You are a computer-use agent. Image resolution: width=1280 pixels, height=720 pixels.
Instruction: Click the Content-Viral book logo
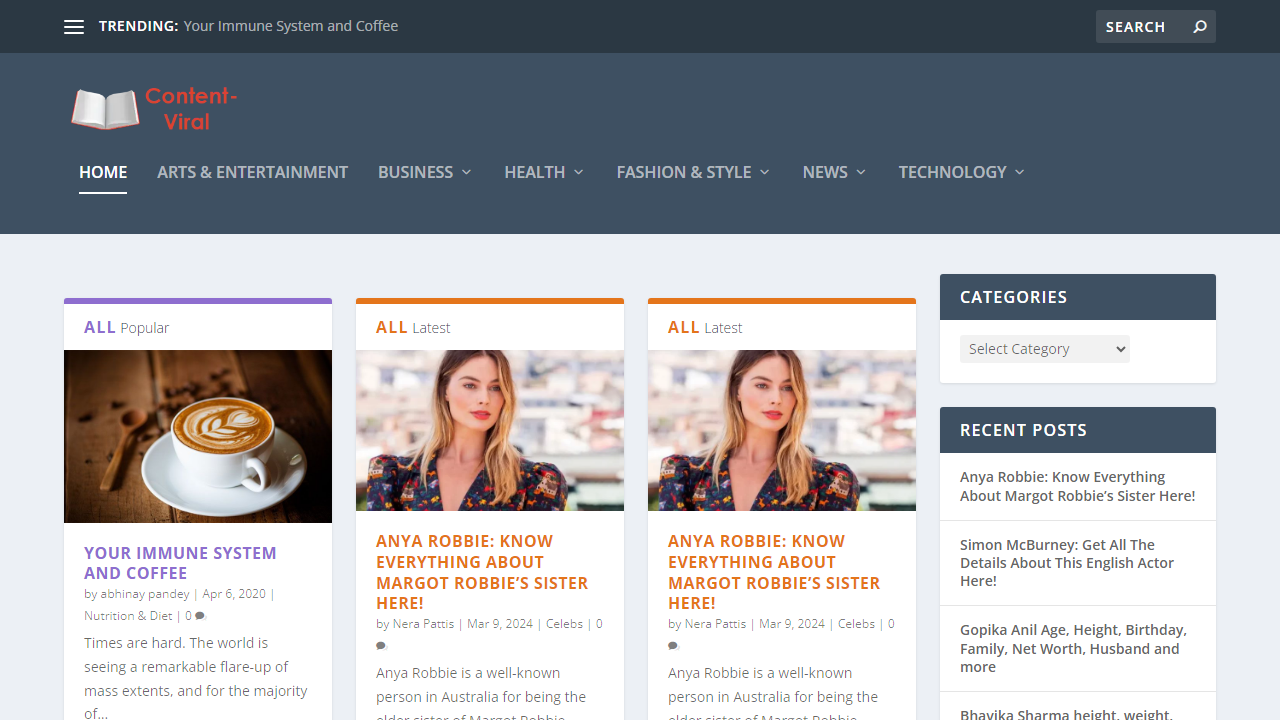click(x=104, y=108)
